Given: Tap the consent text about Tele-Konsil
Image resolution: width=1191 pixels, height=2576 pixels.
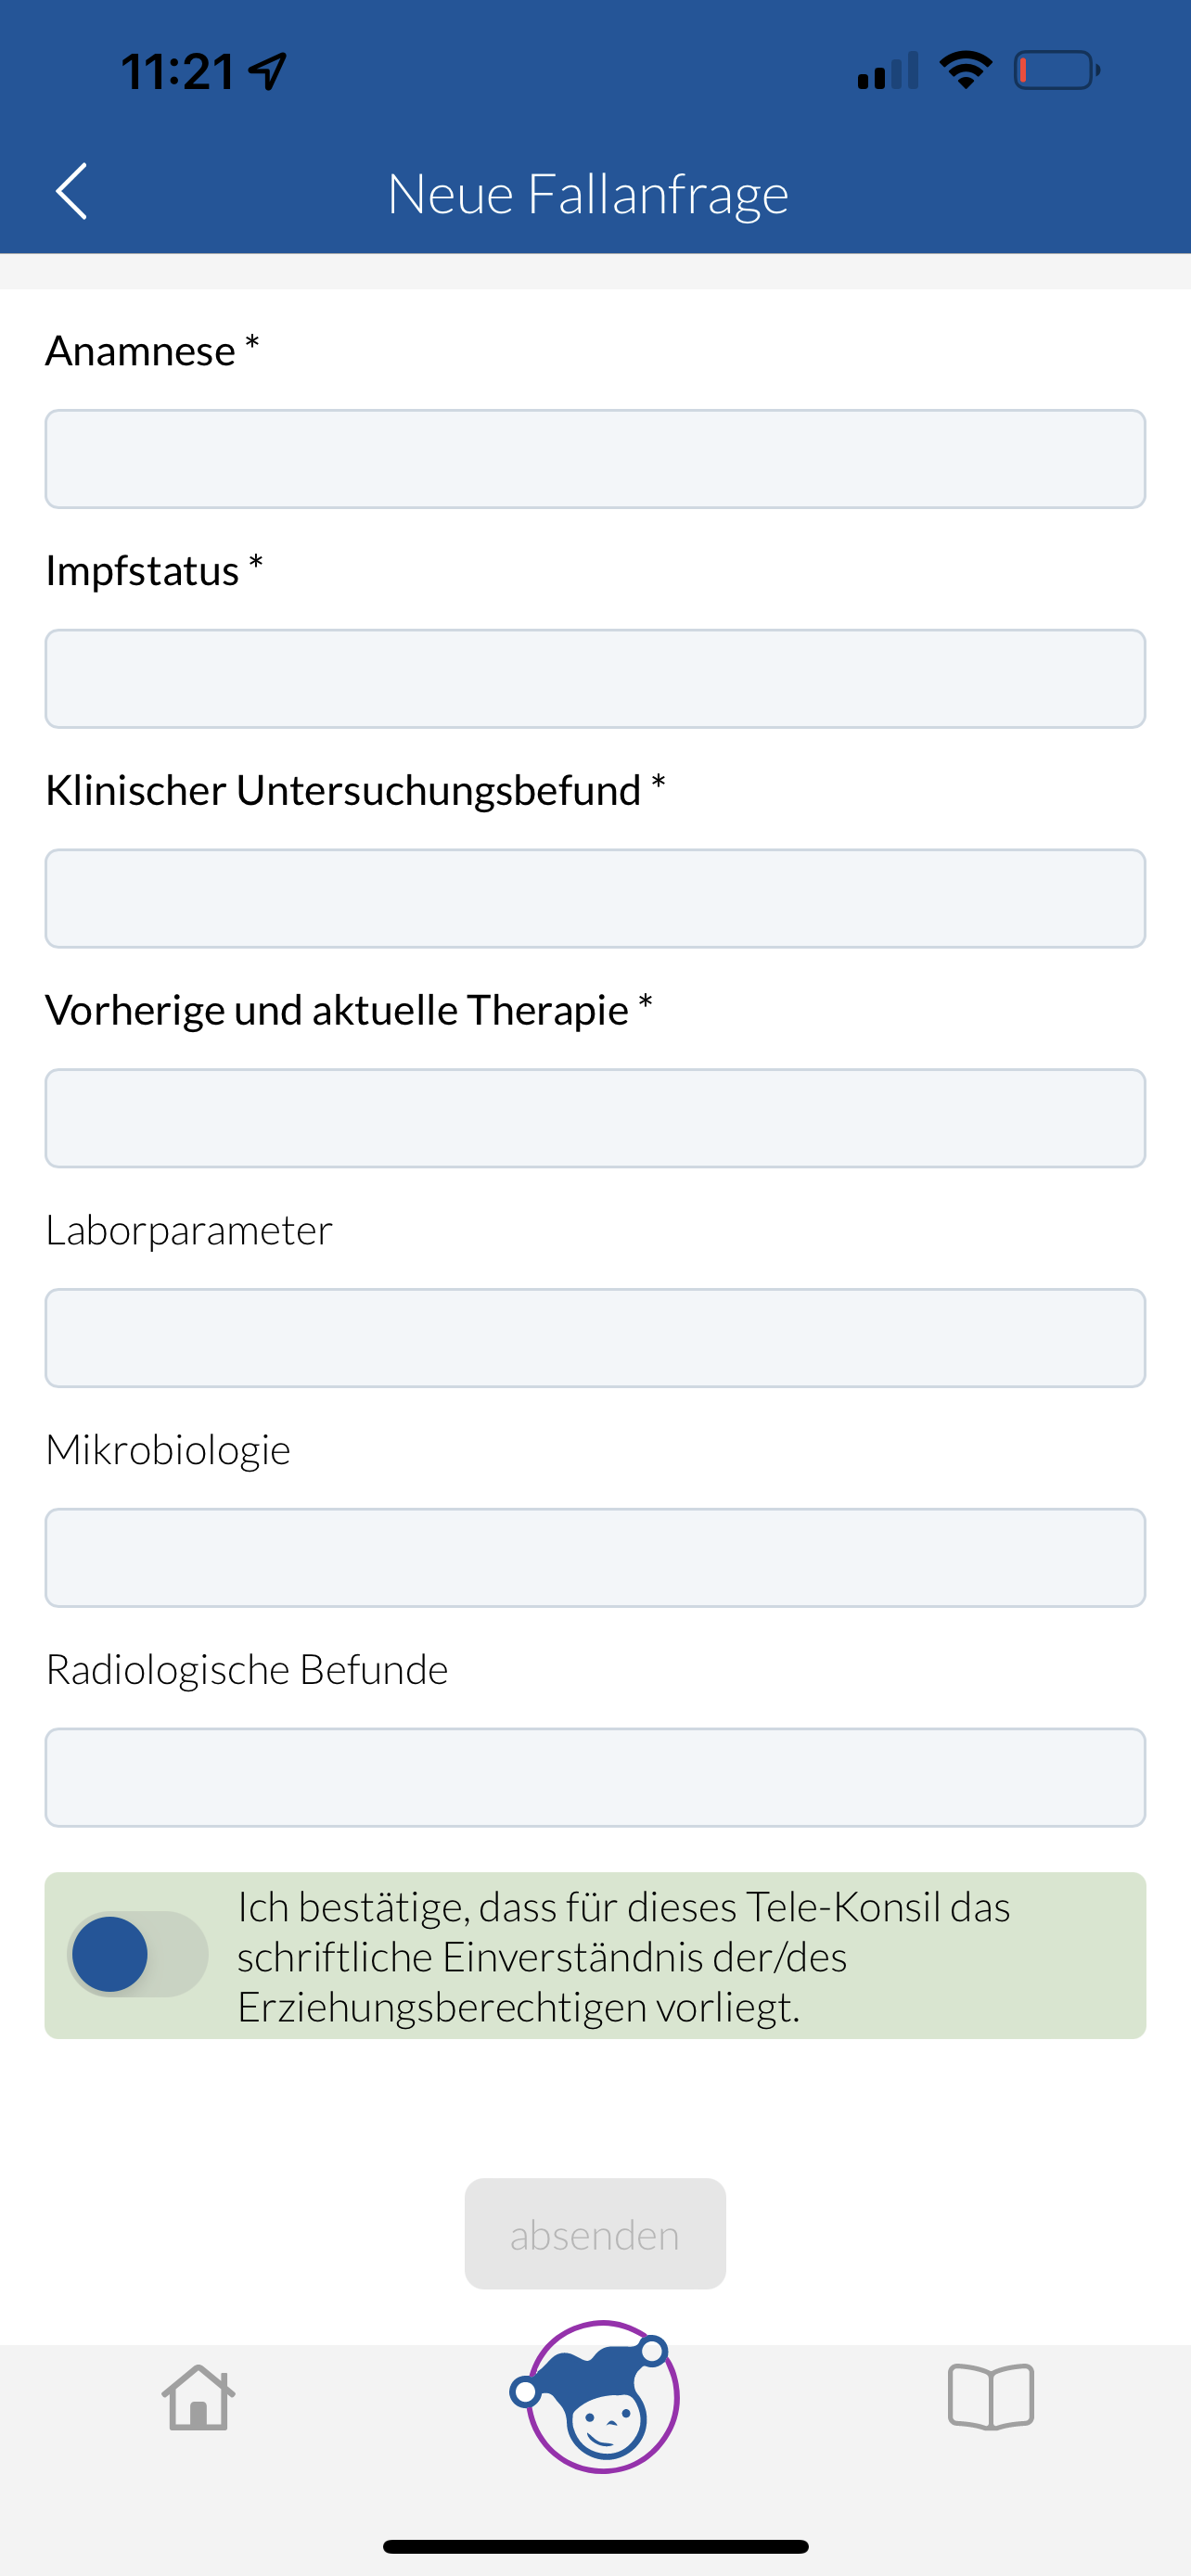Looking at the screenshot, I should (x=624, y=1956).
